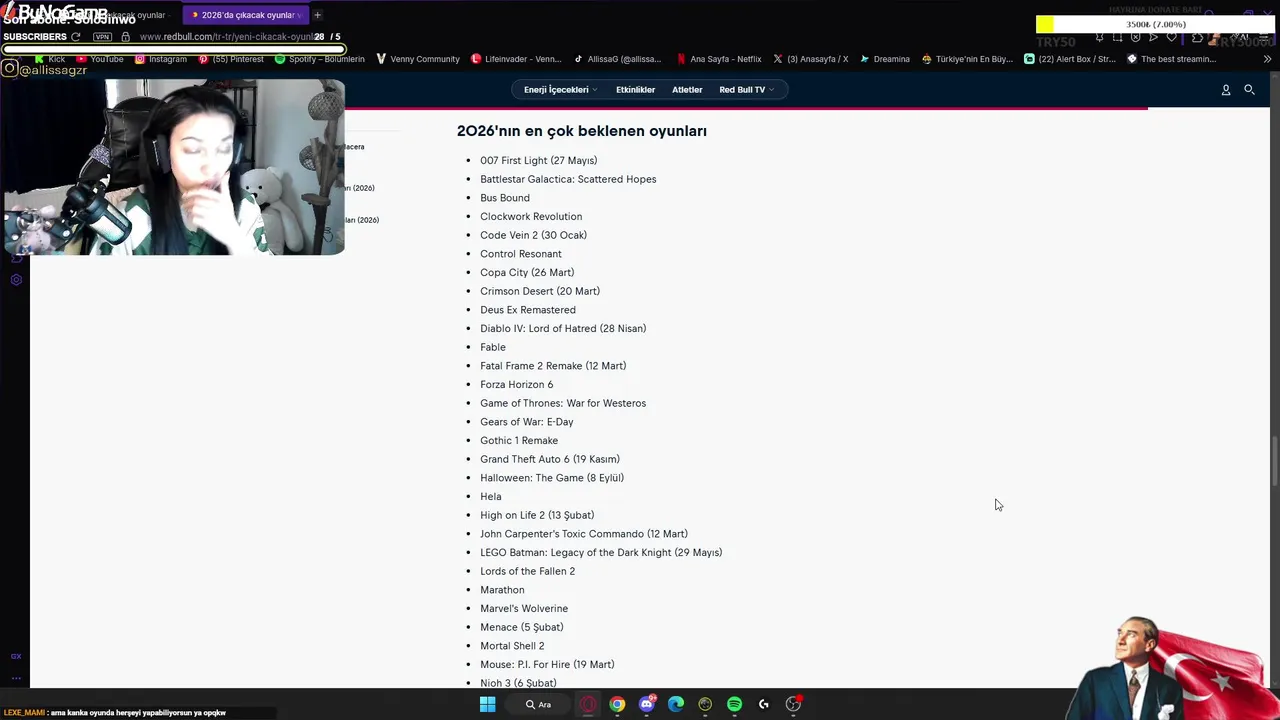The image size is (1280, 720).
Task: Click "Marvel's Wolverine" list entry
Action: point(524,608)
